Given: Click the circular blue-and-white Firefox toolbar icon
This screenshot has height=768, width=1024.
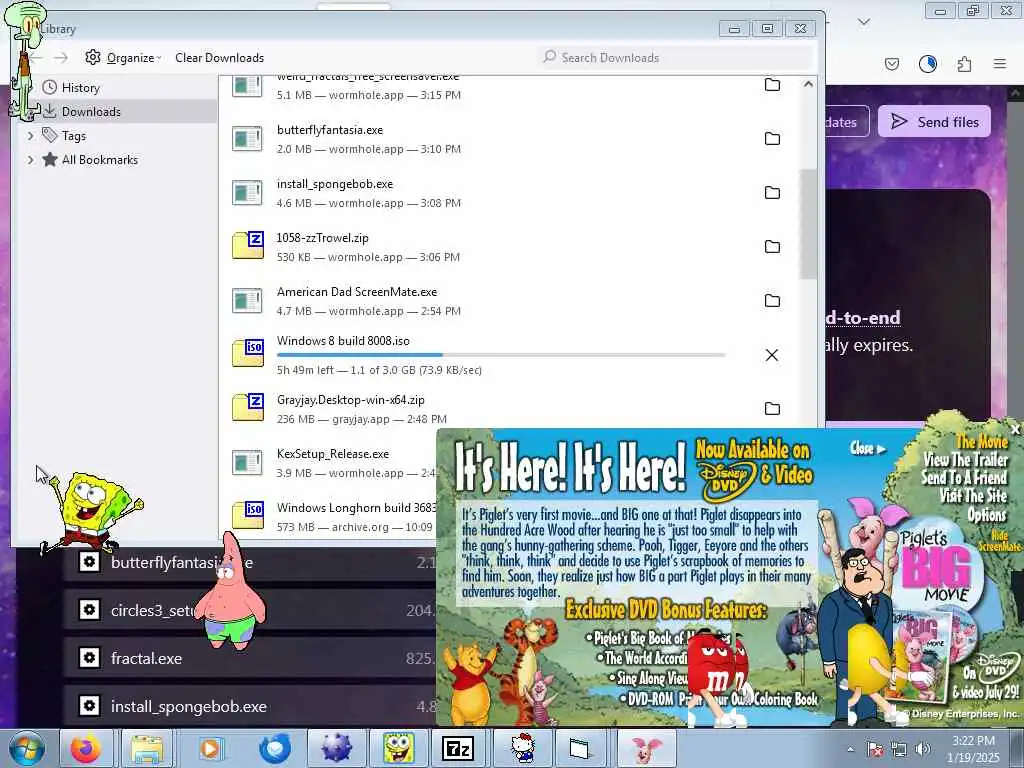Looking at the screenshot, I should pyautogui.click(x=928, y=64).
